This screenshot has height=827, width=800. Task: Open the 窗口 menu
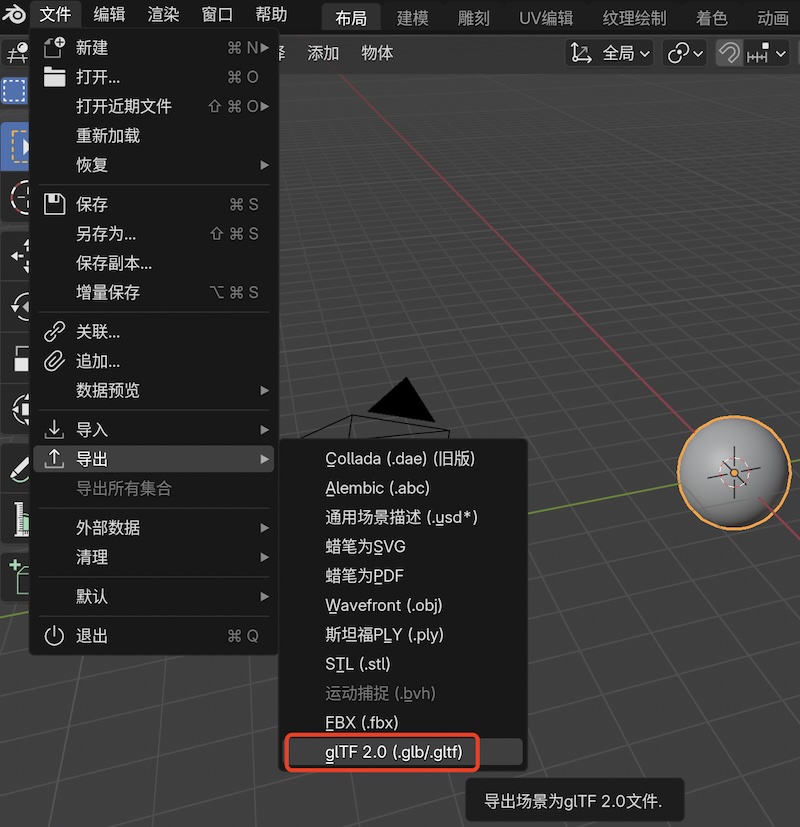(x=217, y=14)
